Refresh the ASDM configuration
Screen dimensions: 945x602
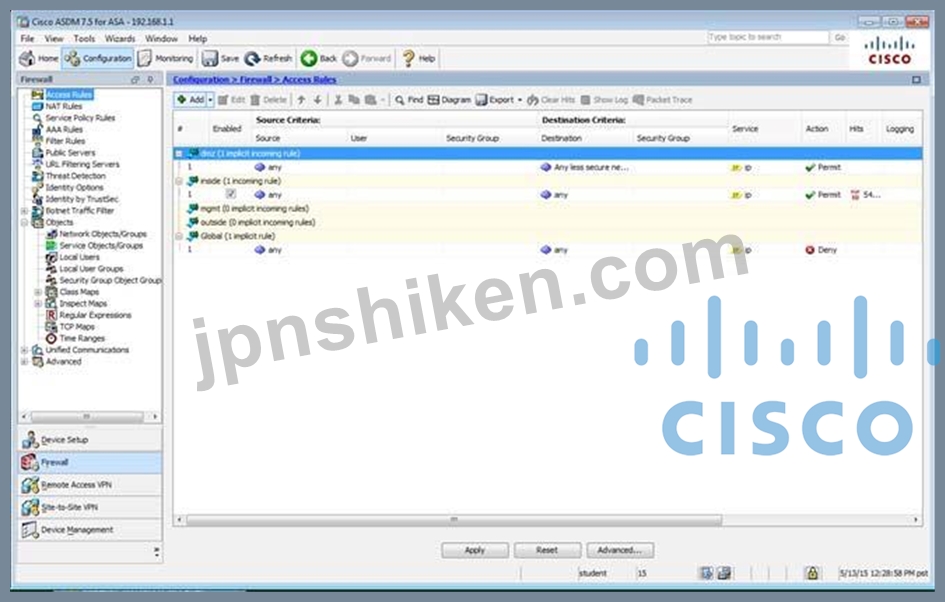pos(268,58)
